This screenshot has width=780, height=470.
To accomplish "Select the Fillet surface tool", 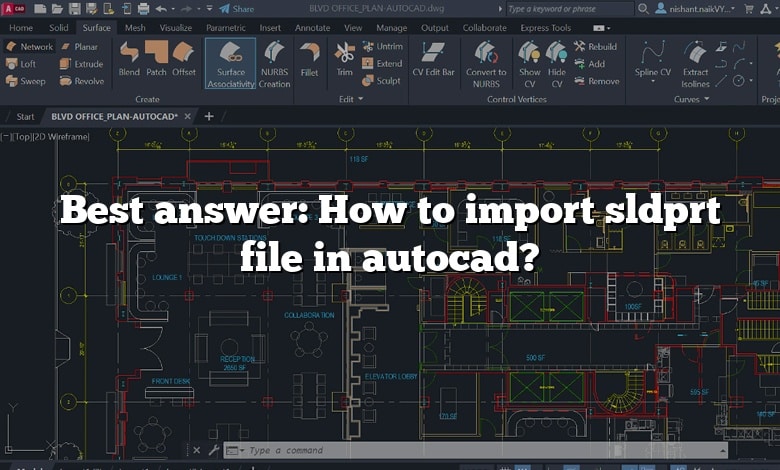I will [309, 59].
